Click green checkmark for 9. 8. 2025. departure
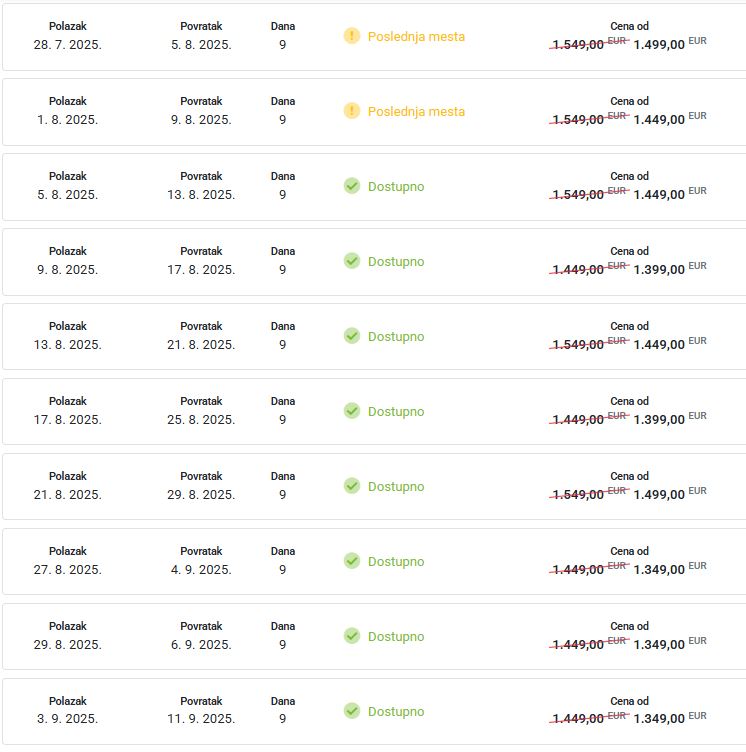Image resolution: width=746 pixels, height=752 pixels. (352, 261)
